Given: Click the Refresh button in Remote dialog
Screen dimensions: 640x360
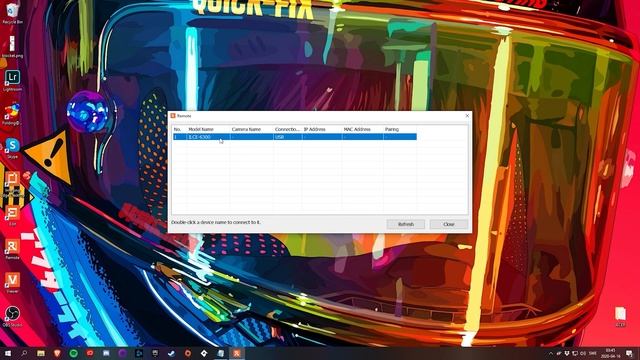Looking at the screenshot, I should click(406, 224).
